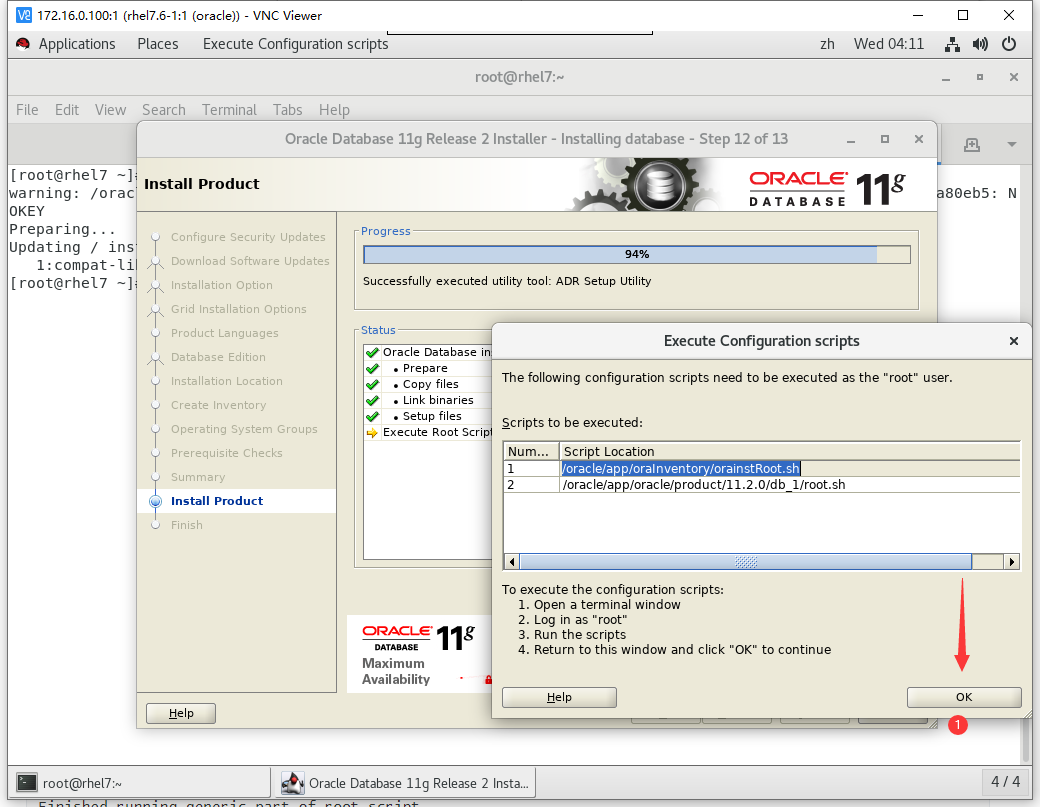The height and width of the screenshot is (807, 1040).
Task: Switch to Oracle Database installer taskbar button
Action: [x=405, y=783]
